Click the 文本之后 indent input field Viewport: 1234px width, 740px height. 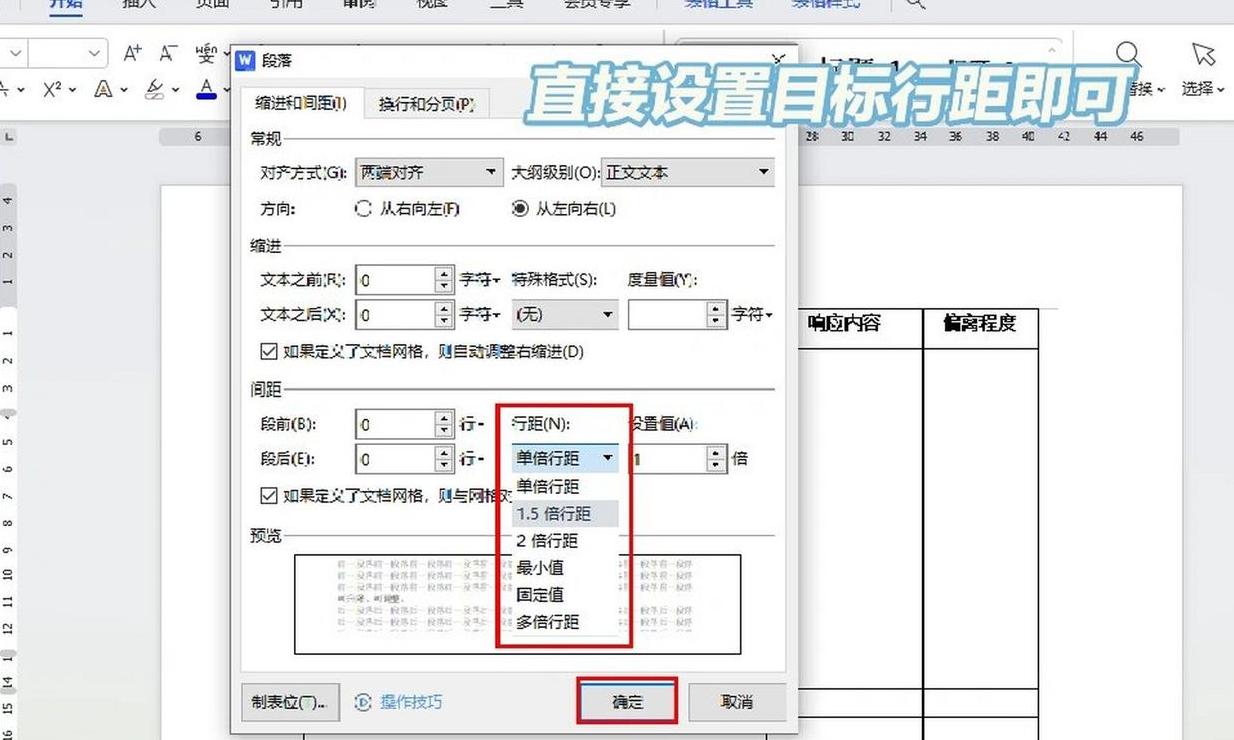(395, 315)
